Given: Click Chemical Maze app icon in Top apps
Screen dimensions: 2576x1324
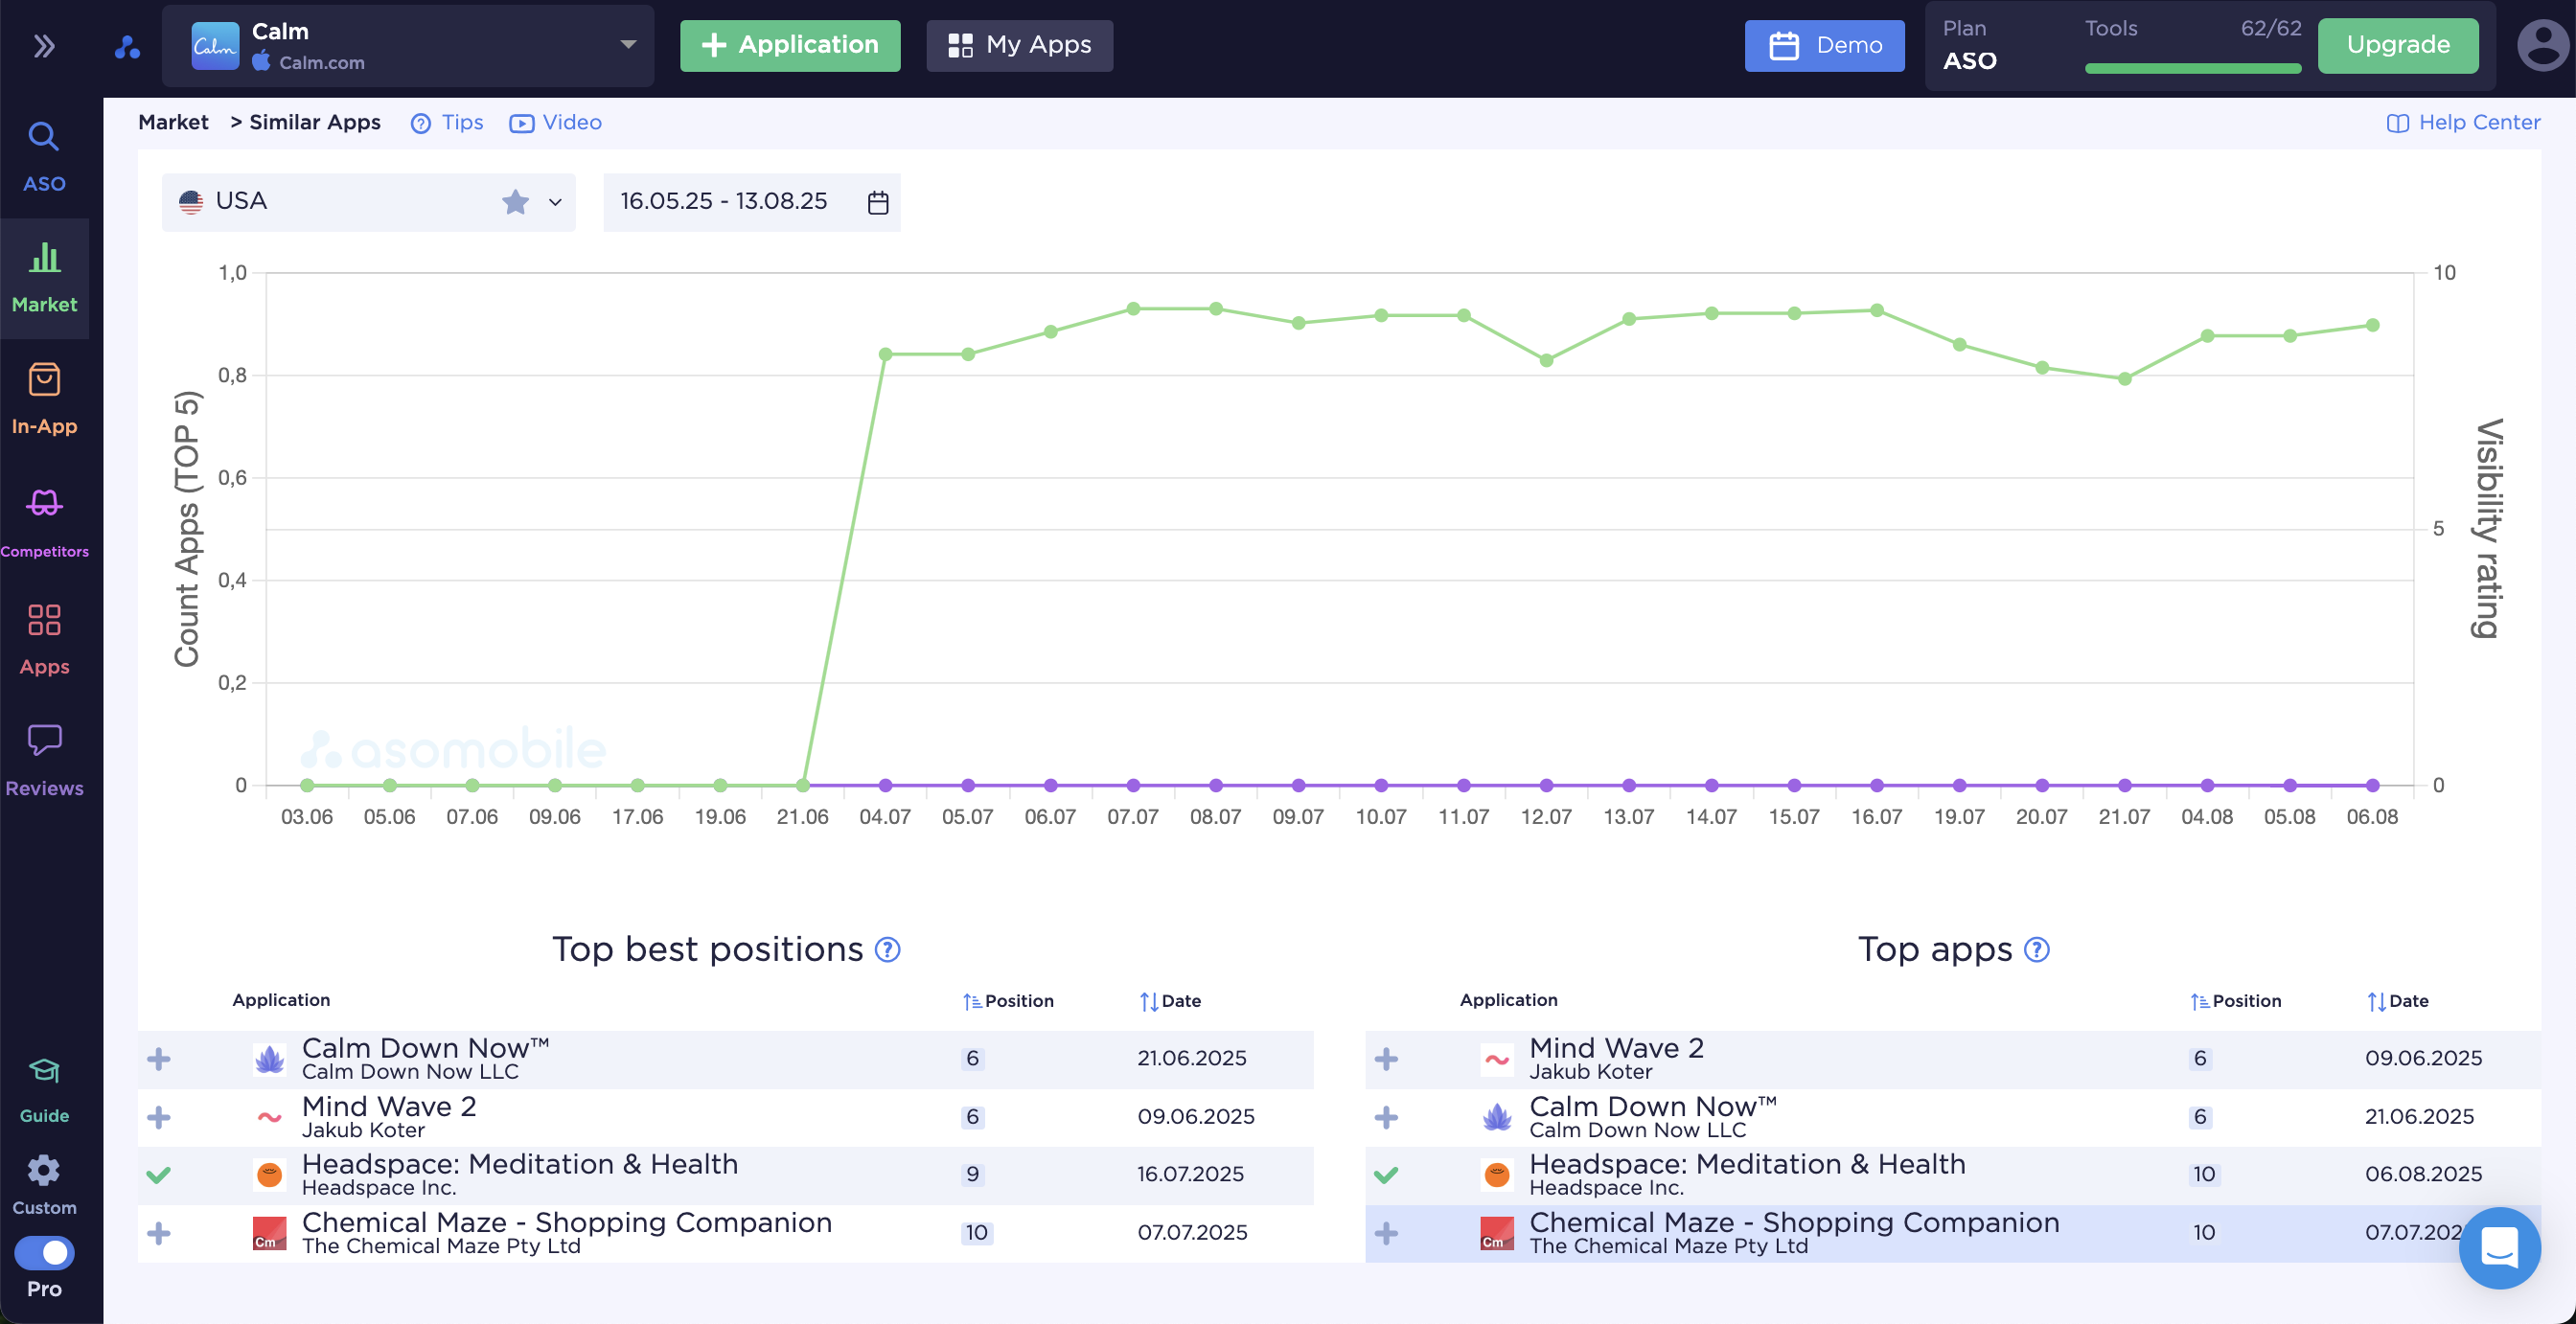Looking at the screenshot, I should (x=1497, y=1233).
